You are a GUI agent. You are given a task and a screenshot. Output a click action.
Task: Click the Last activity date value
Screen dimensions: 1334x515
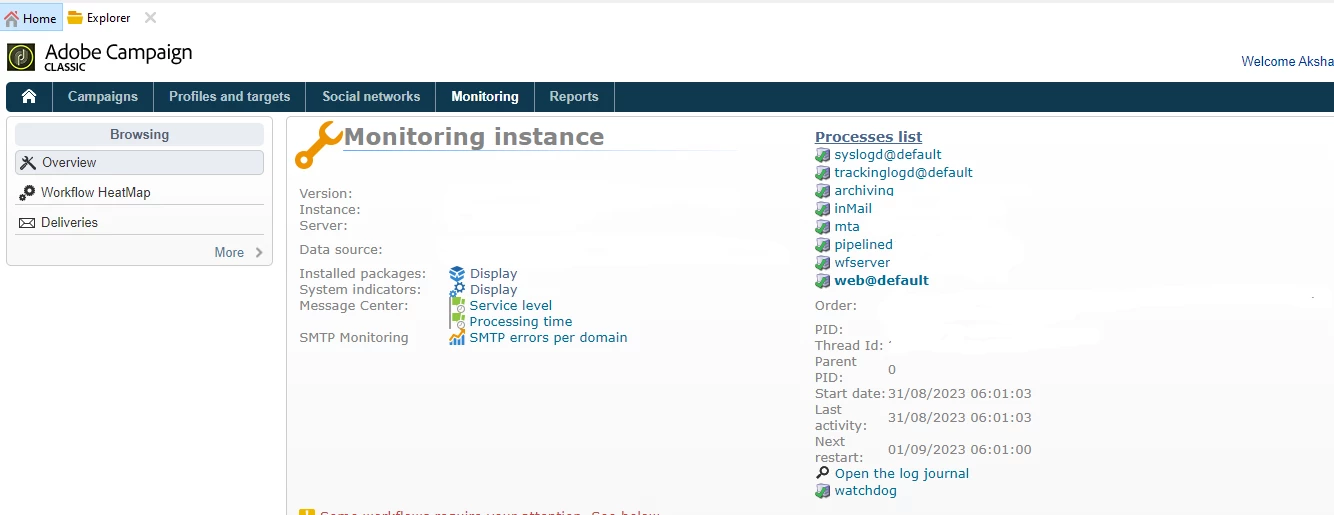pos(960,418)
